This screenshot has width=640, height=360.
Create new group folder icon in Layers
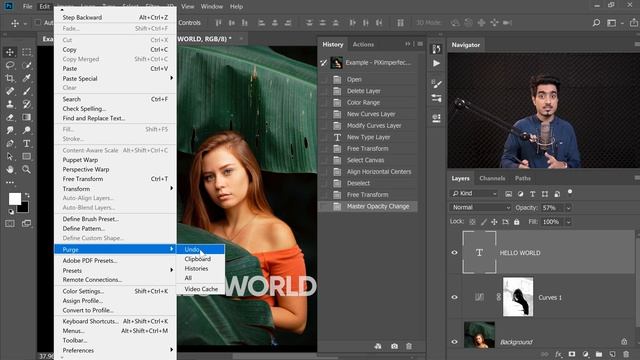(599, 354)
